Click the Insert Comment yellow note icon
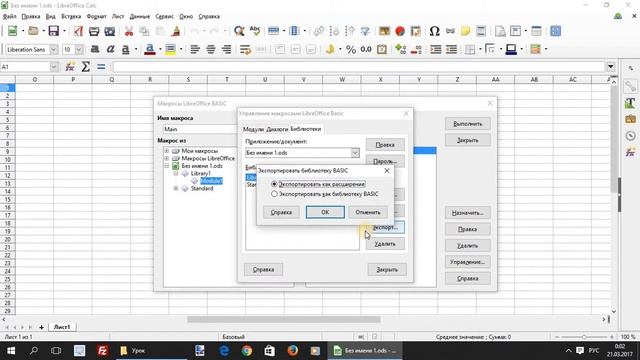Image resolution: width=640 pixels, height=360 pixels. click(x=465, y=31)
